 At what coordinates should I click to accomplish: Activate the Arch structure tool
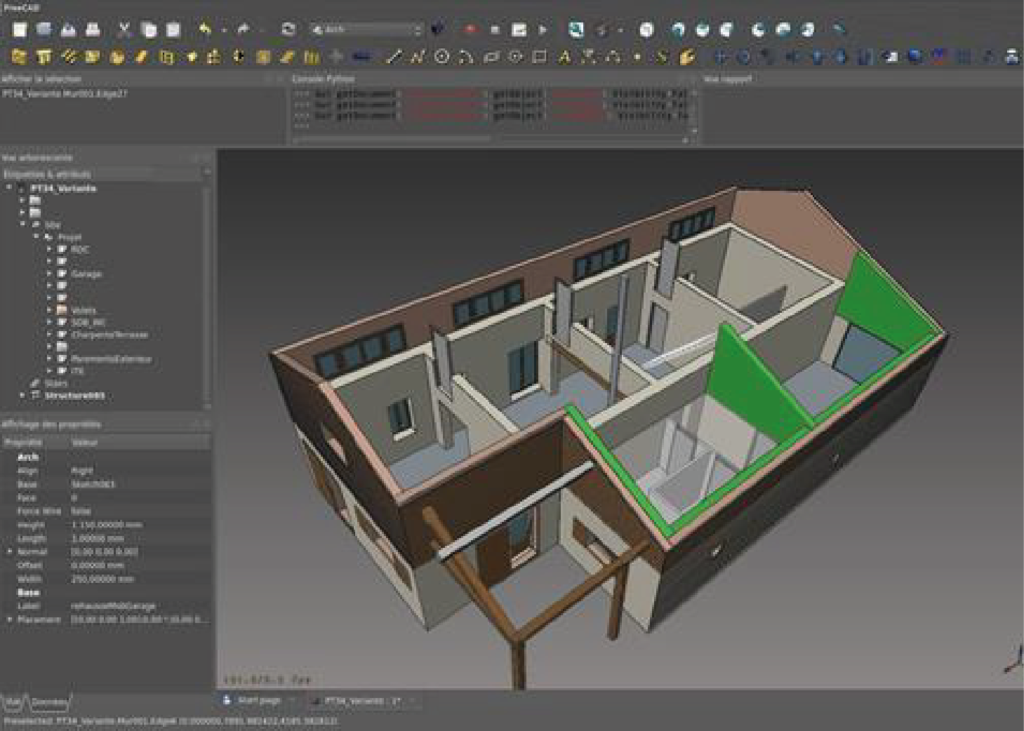[44, 57]
